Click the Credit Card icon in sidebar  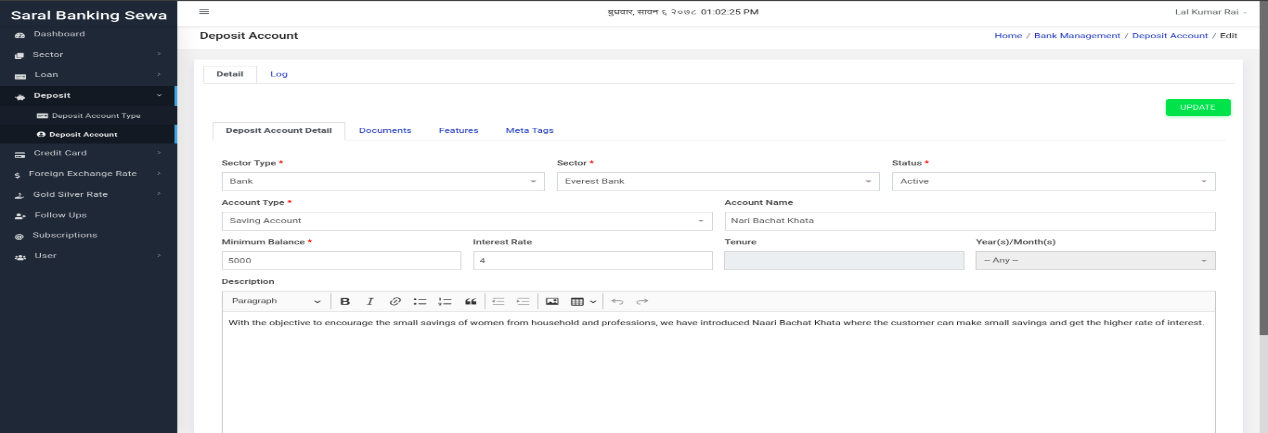tap(19, 154)
